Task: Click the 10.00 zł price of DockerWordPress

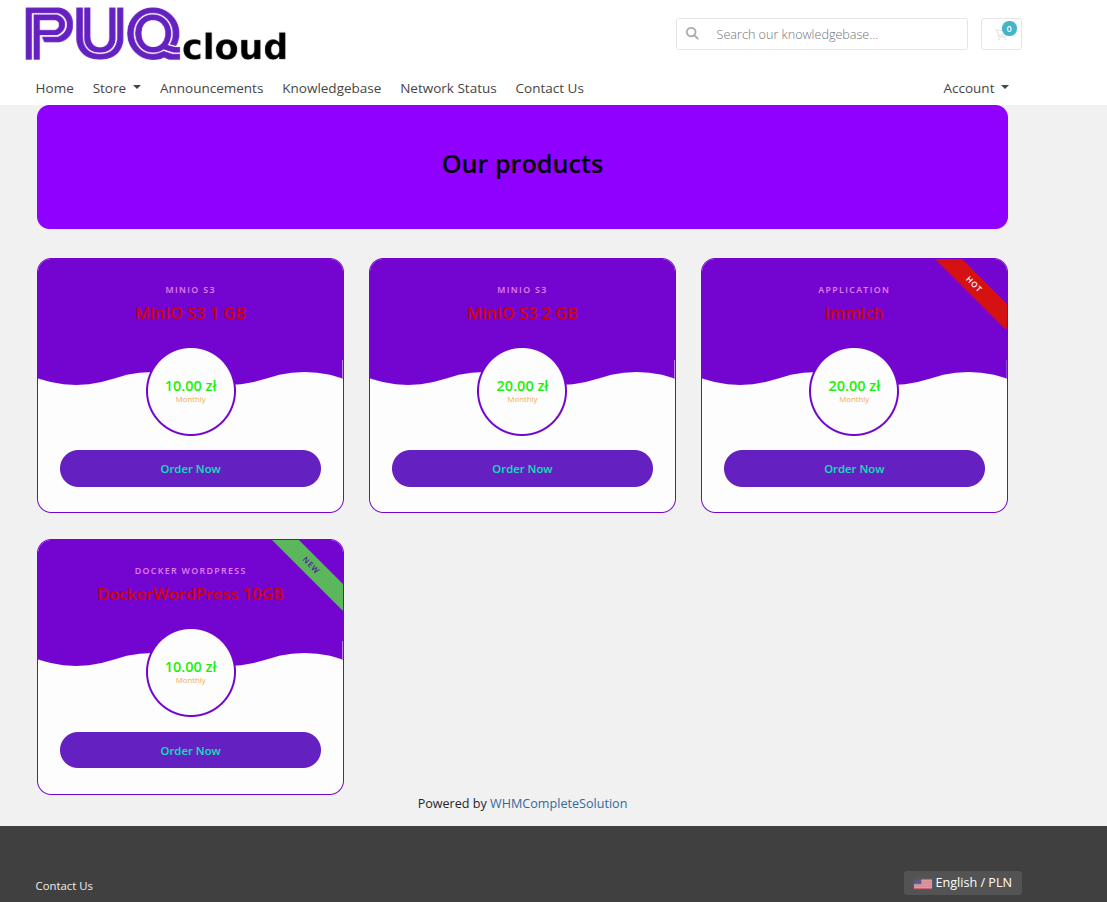Action: pyautogui.click(x=191, y=667)
